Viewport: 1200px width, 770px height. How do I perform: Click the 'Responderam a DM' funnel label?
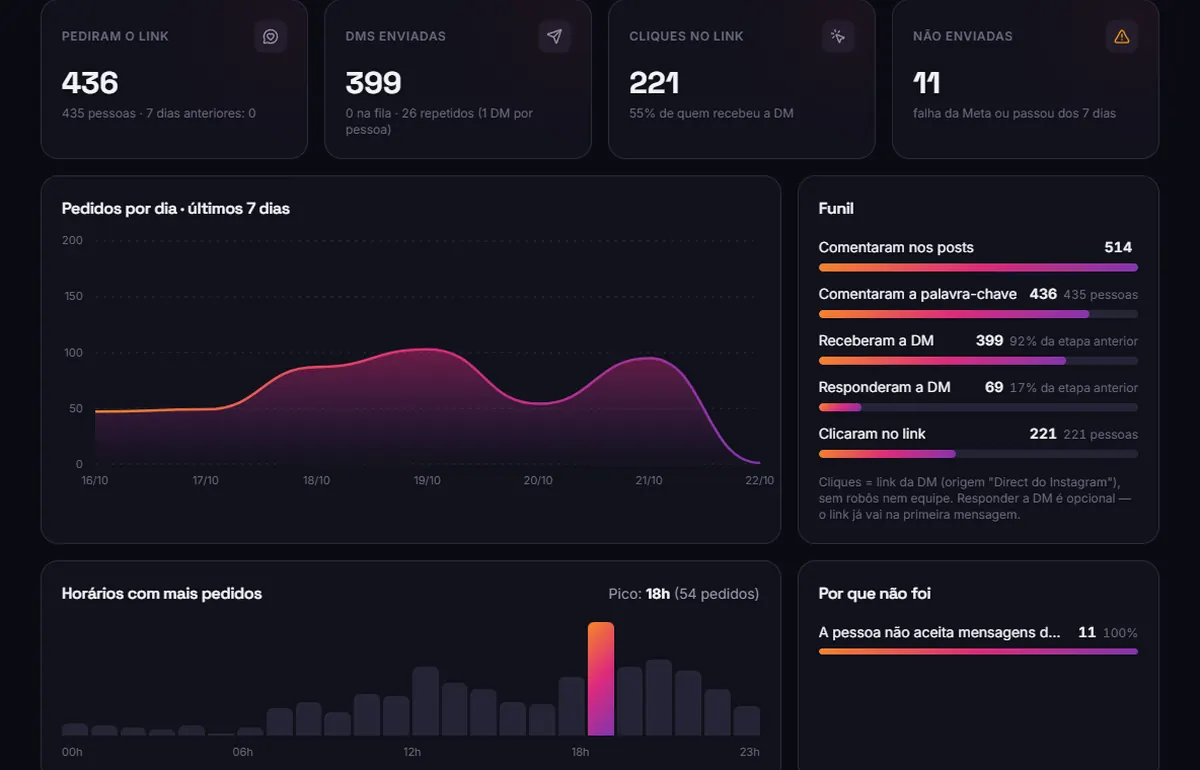coord(885,387)
